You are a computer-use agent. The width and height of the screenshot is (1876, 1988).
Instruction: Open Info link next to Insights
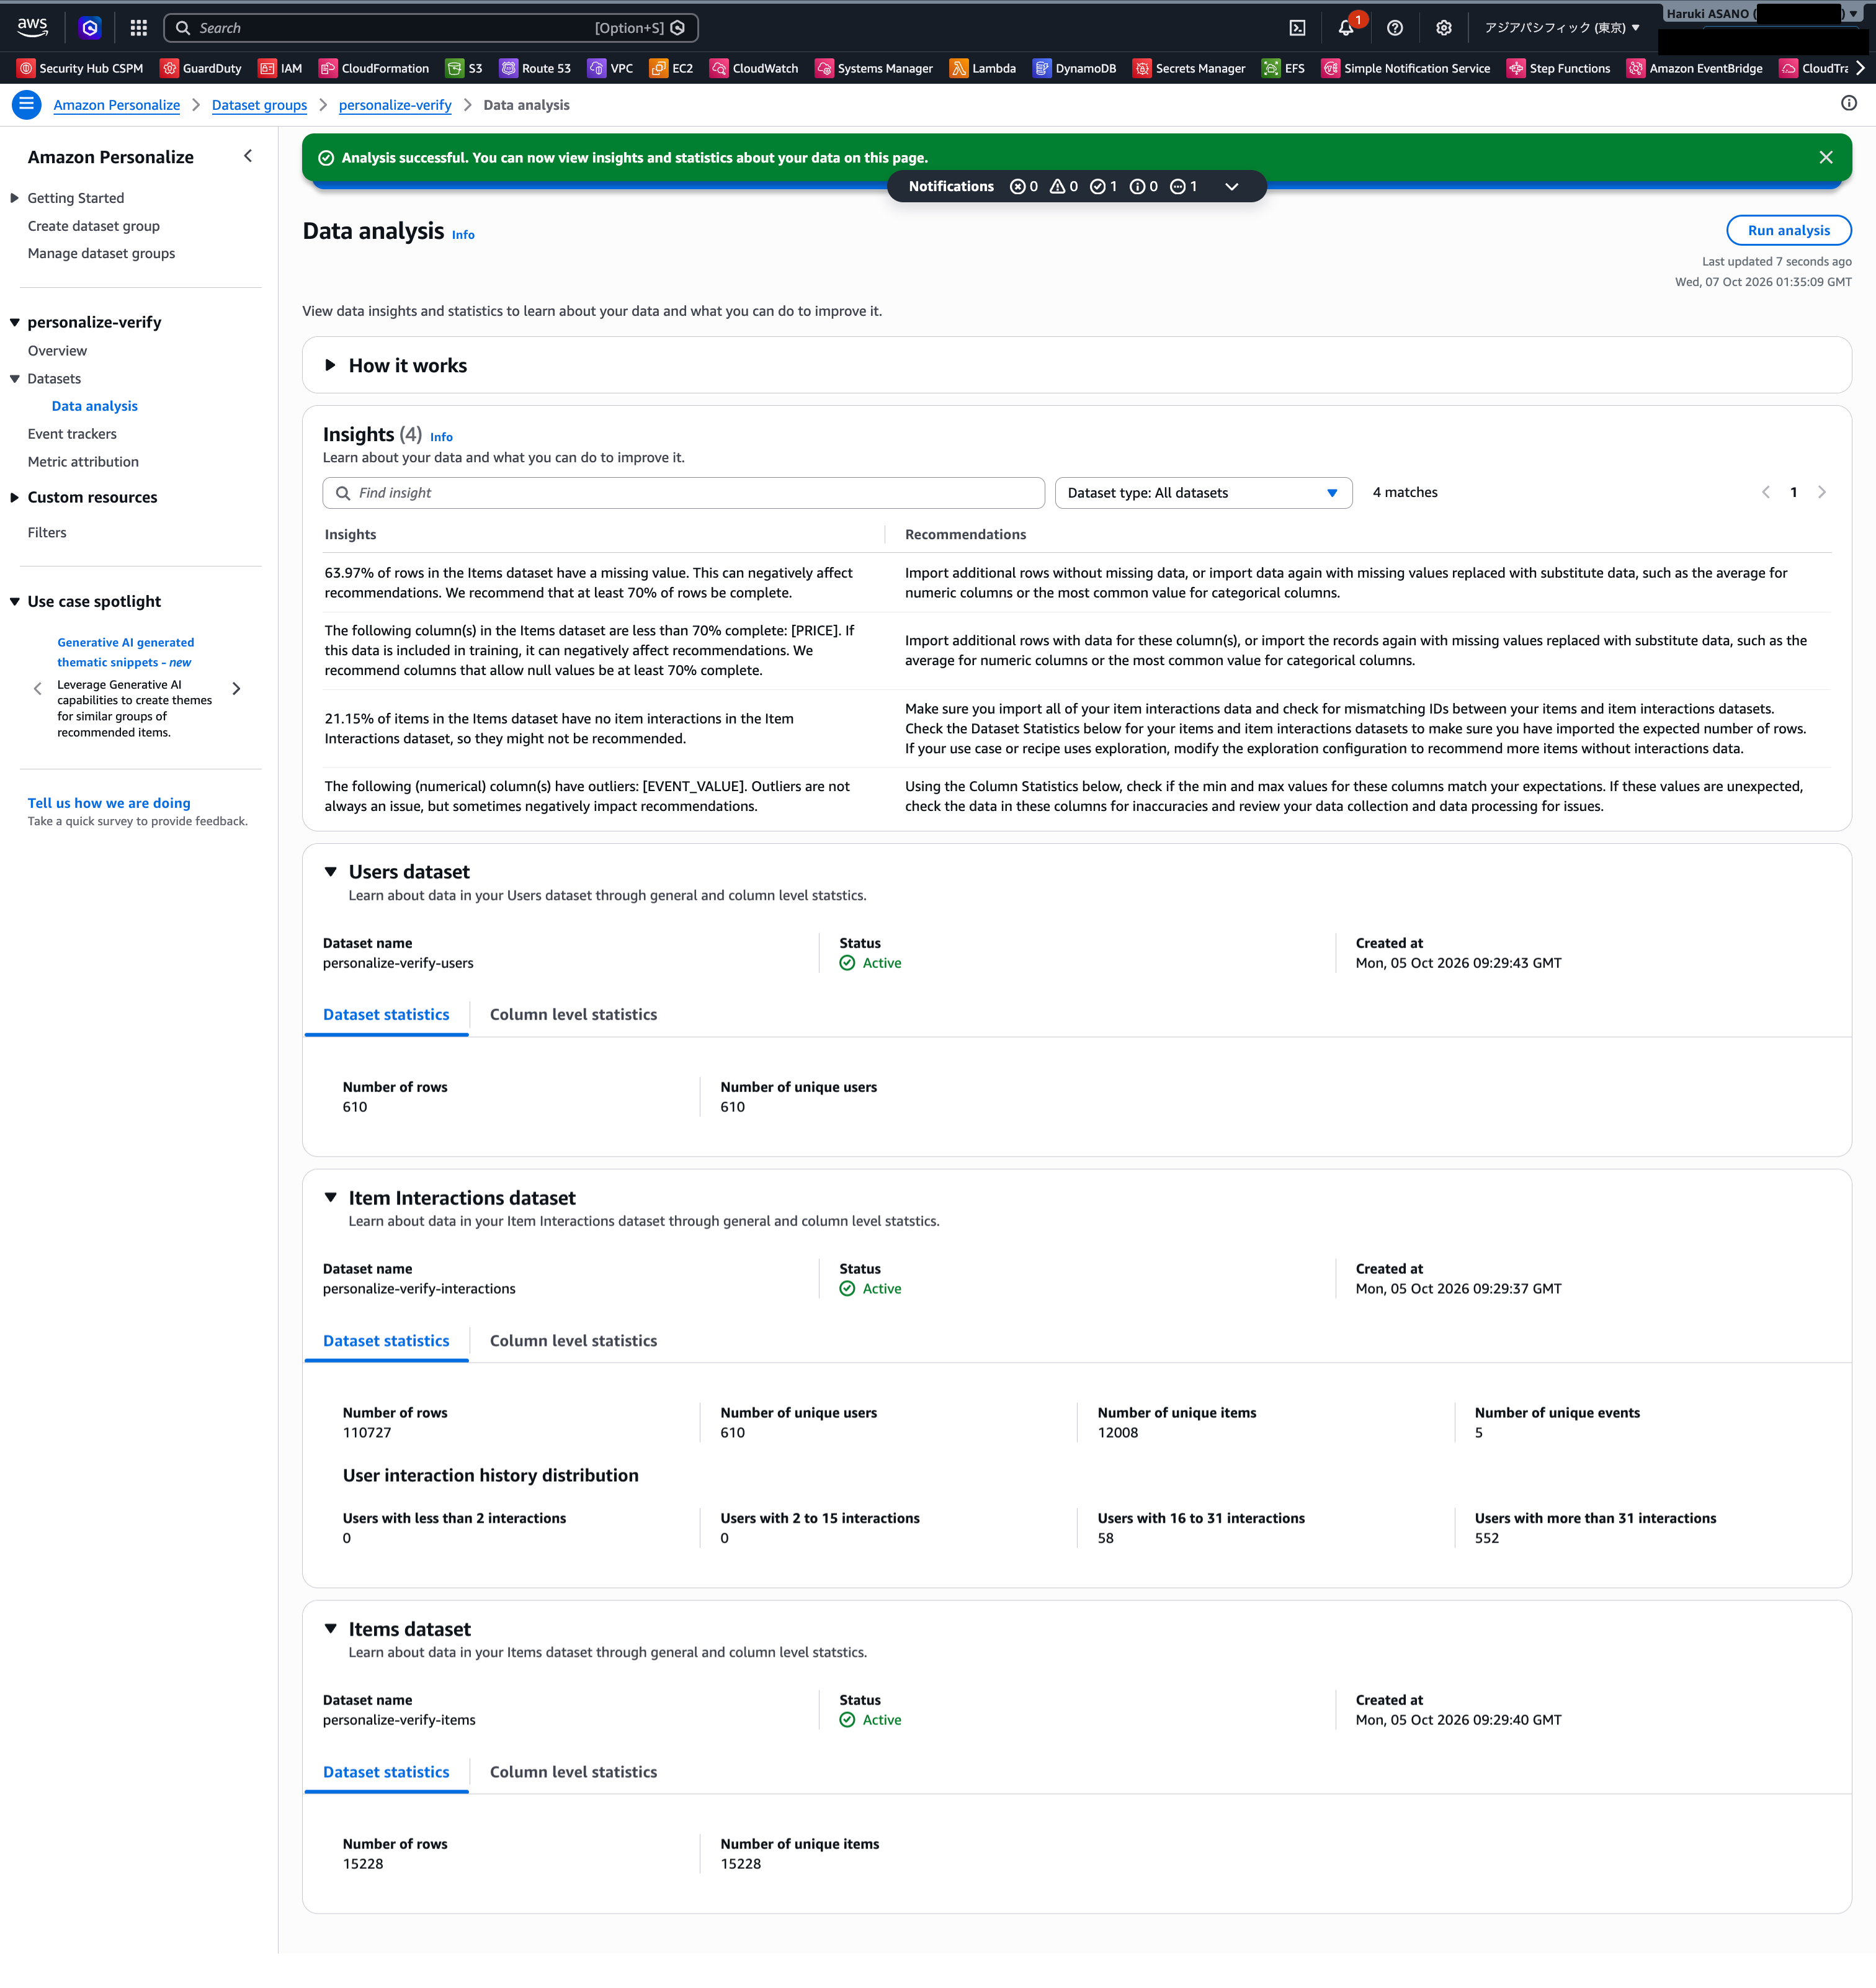point(441,437)
